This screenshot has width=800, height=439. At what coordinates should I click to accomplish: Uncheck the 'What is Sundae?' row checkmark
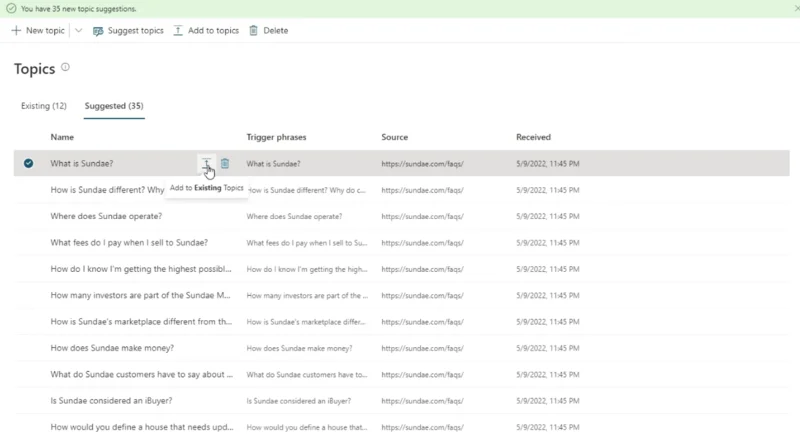coord(29,163)
